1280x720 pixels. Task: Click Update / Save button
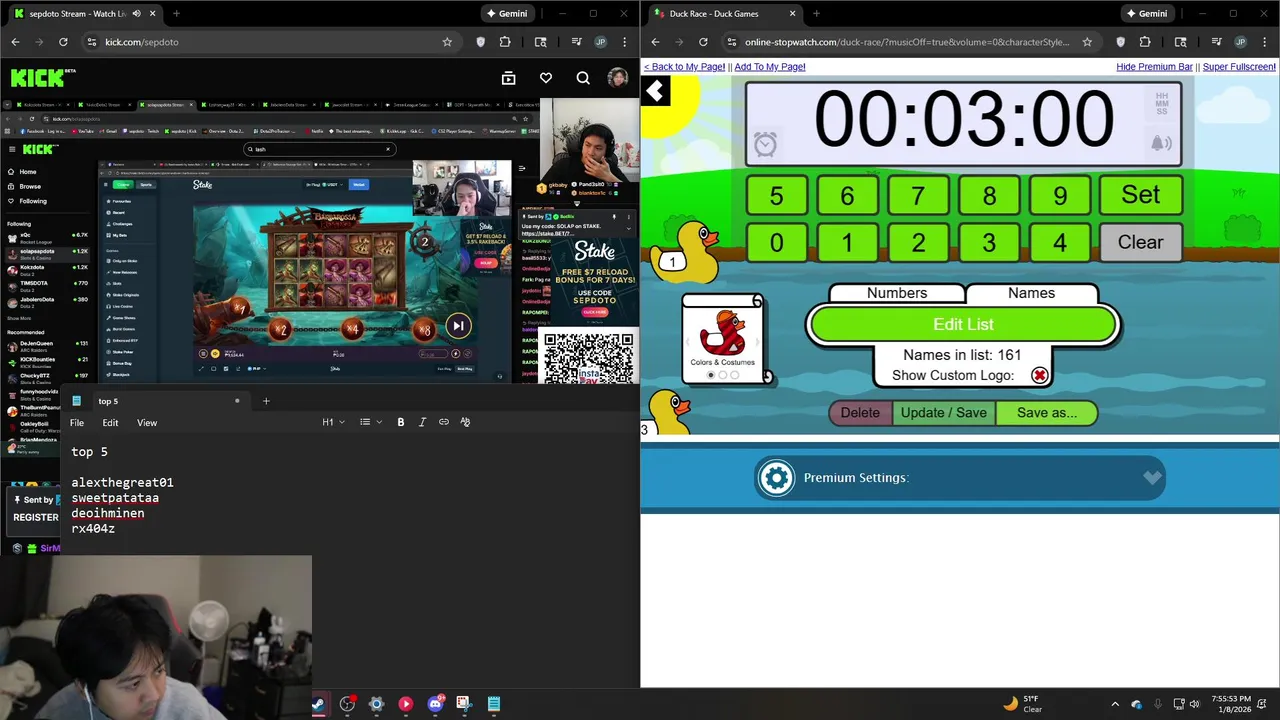click(943, 413)
